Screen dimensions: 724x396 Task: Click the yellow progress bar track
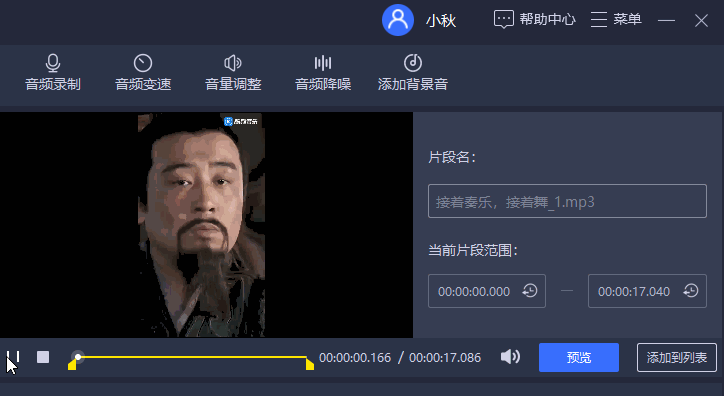[x=194, y=357]
